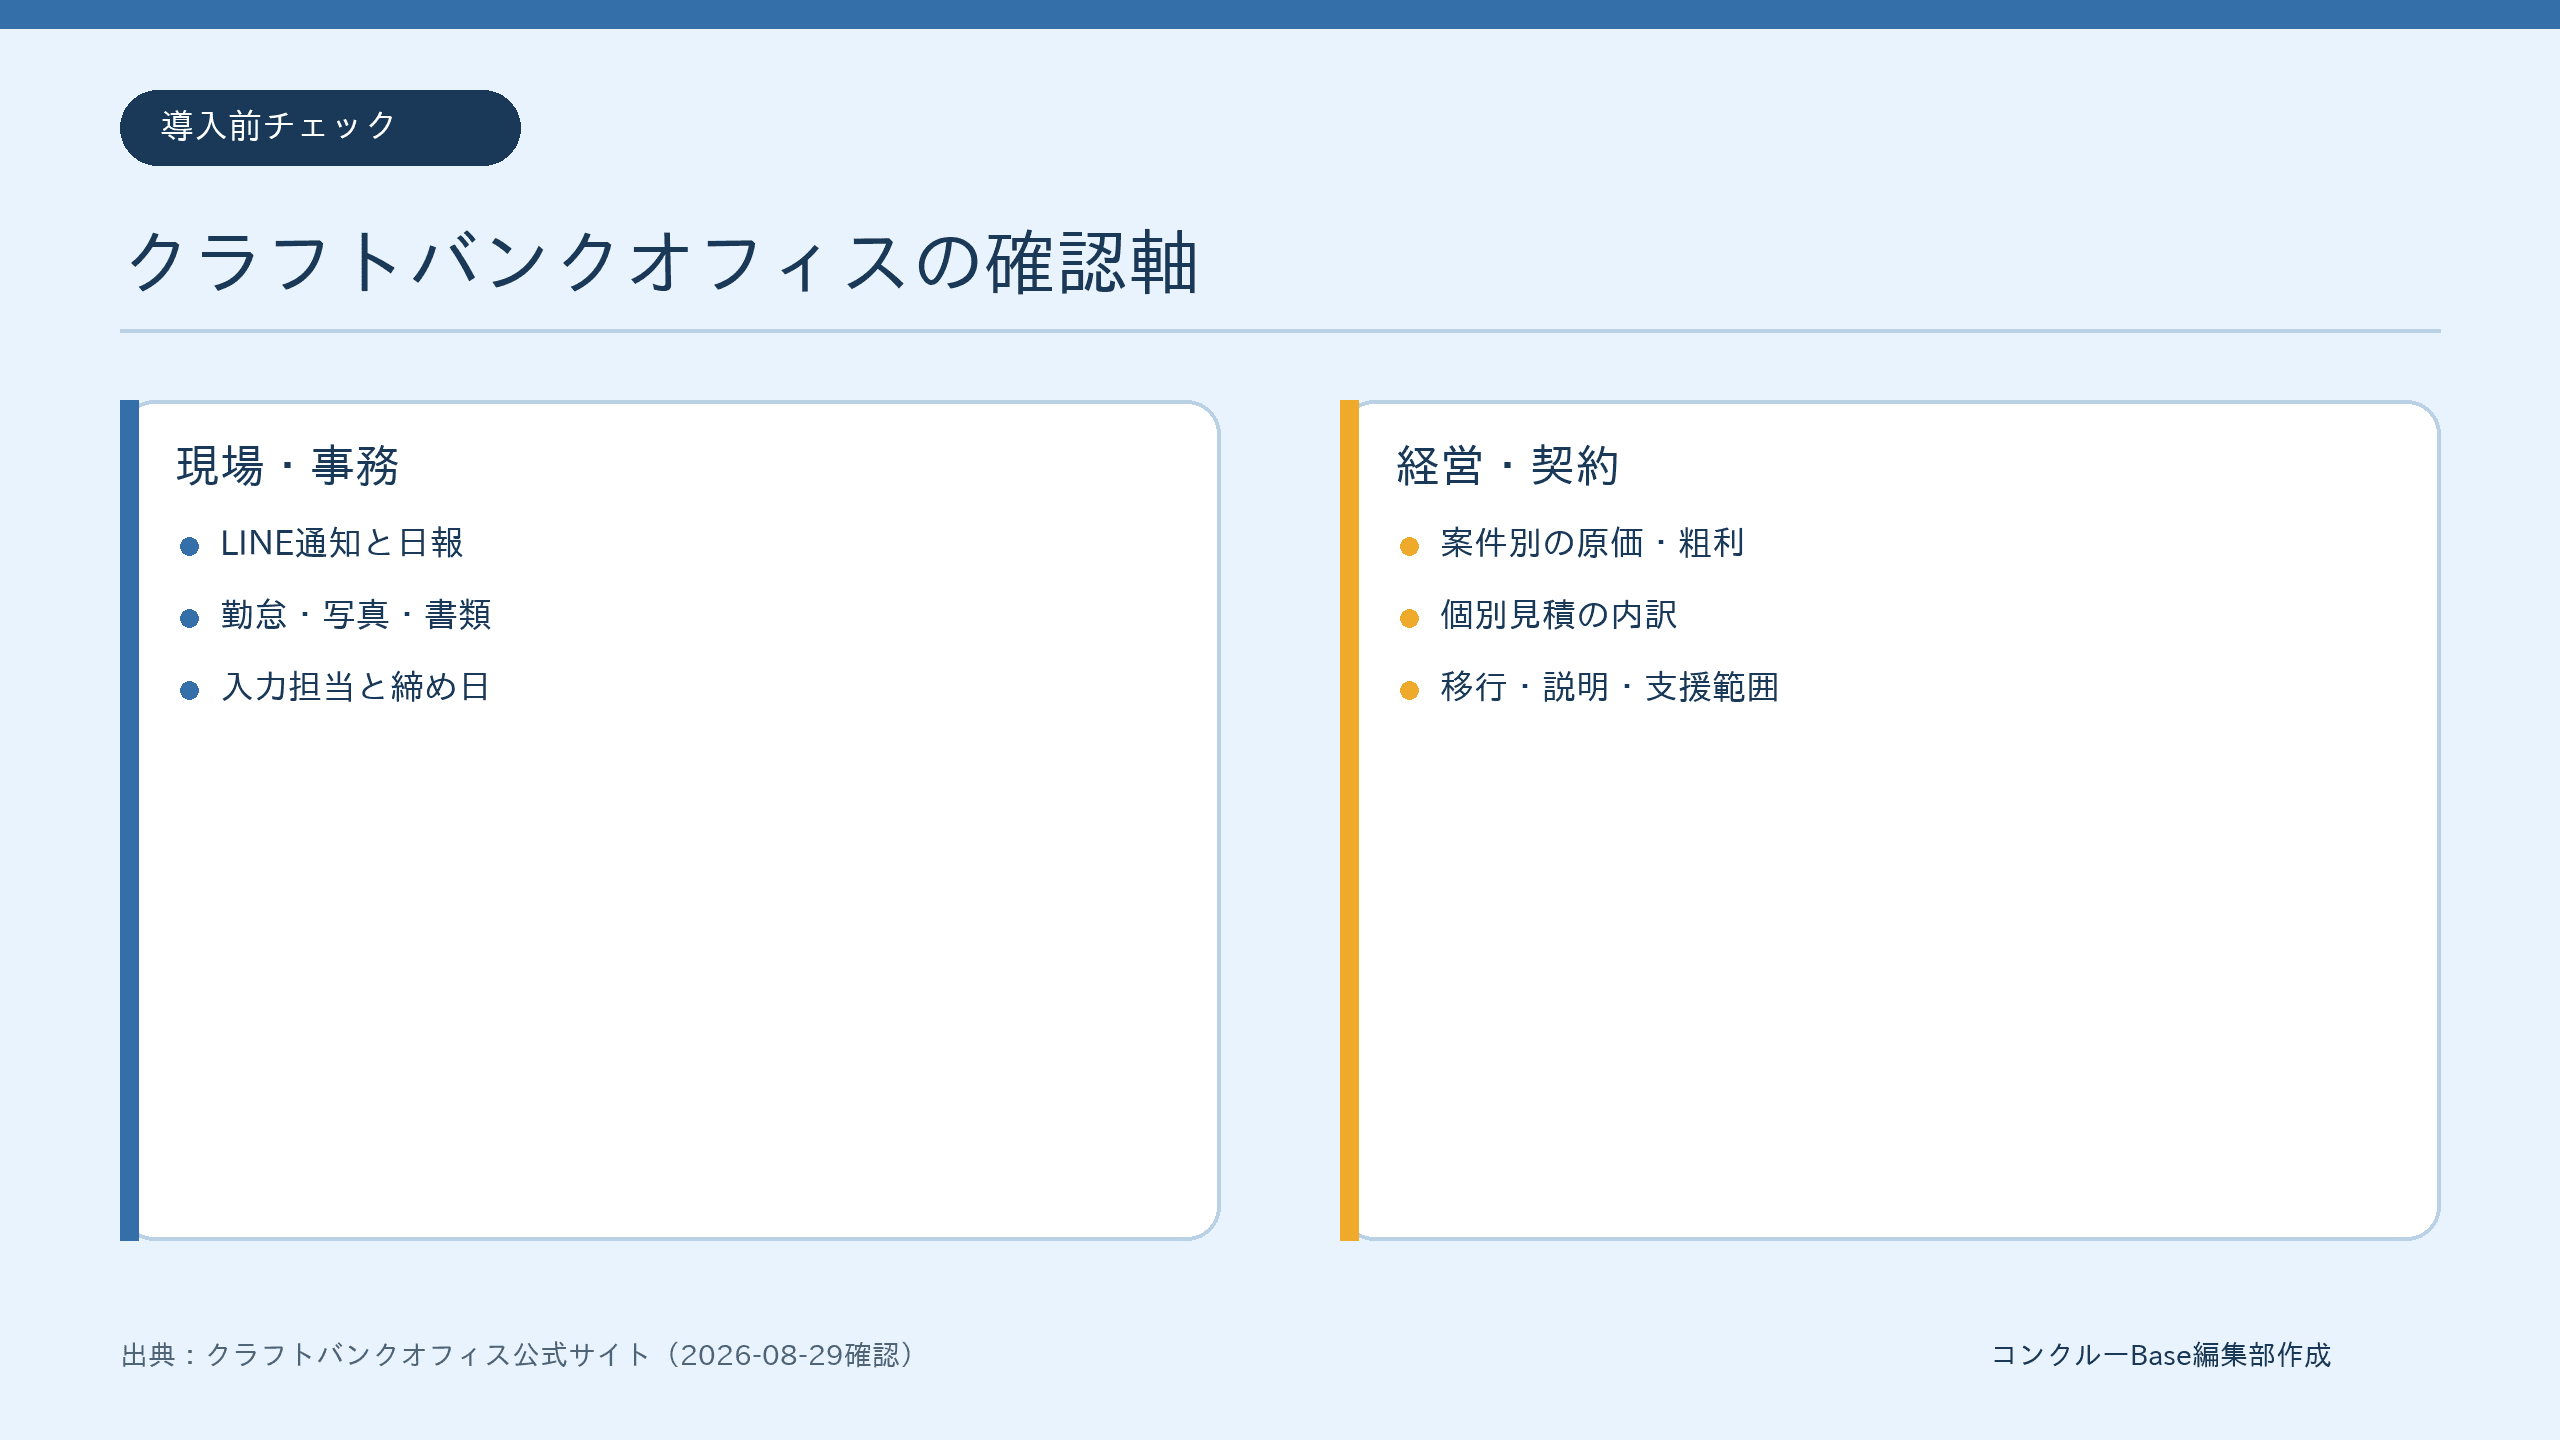Select the bullet text 個別見積の内訳
The height and width of the screenshot is (1440, 2560).
(x=1558, y=616)
